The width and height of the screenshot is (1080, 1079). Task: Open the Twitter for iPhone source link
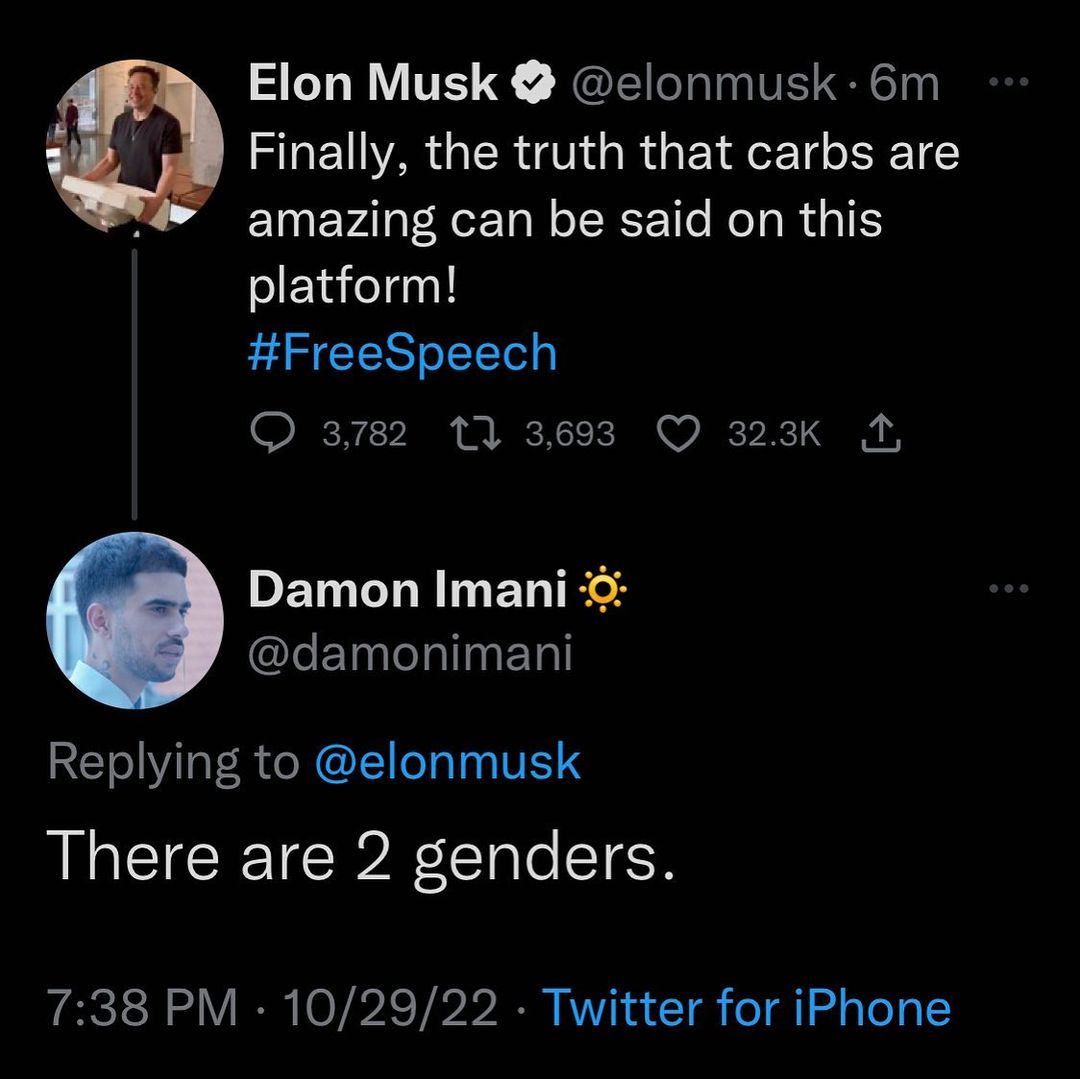click(x=746, y=1007)
